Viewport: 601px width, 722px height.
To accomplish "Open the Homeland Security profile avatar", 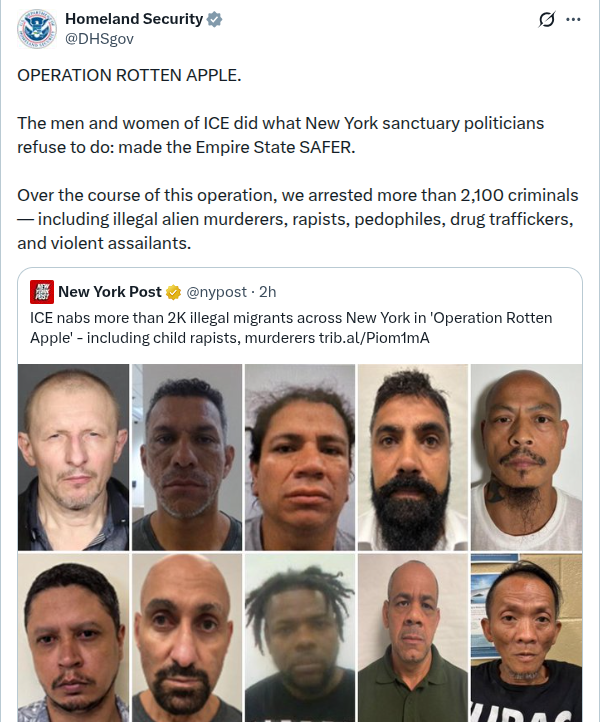I will tap(37, 29).
